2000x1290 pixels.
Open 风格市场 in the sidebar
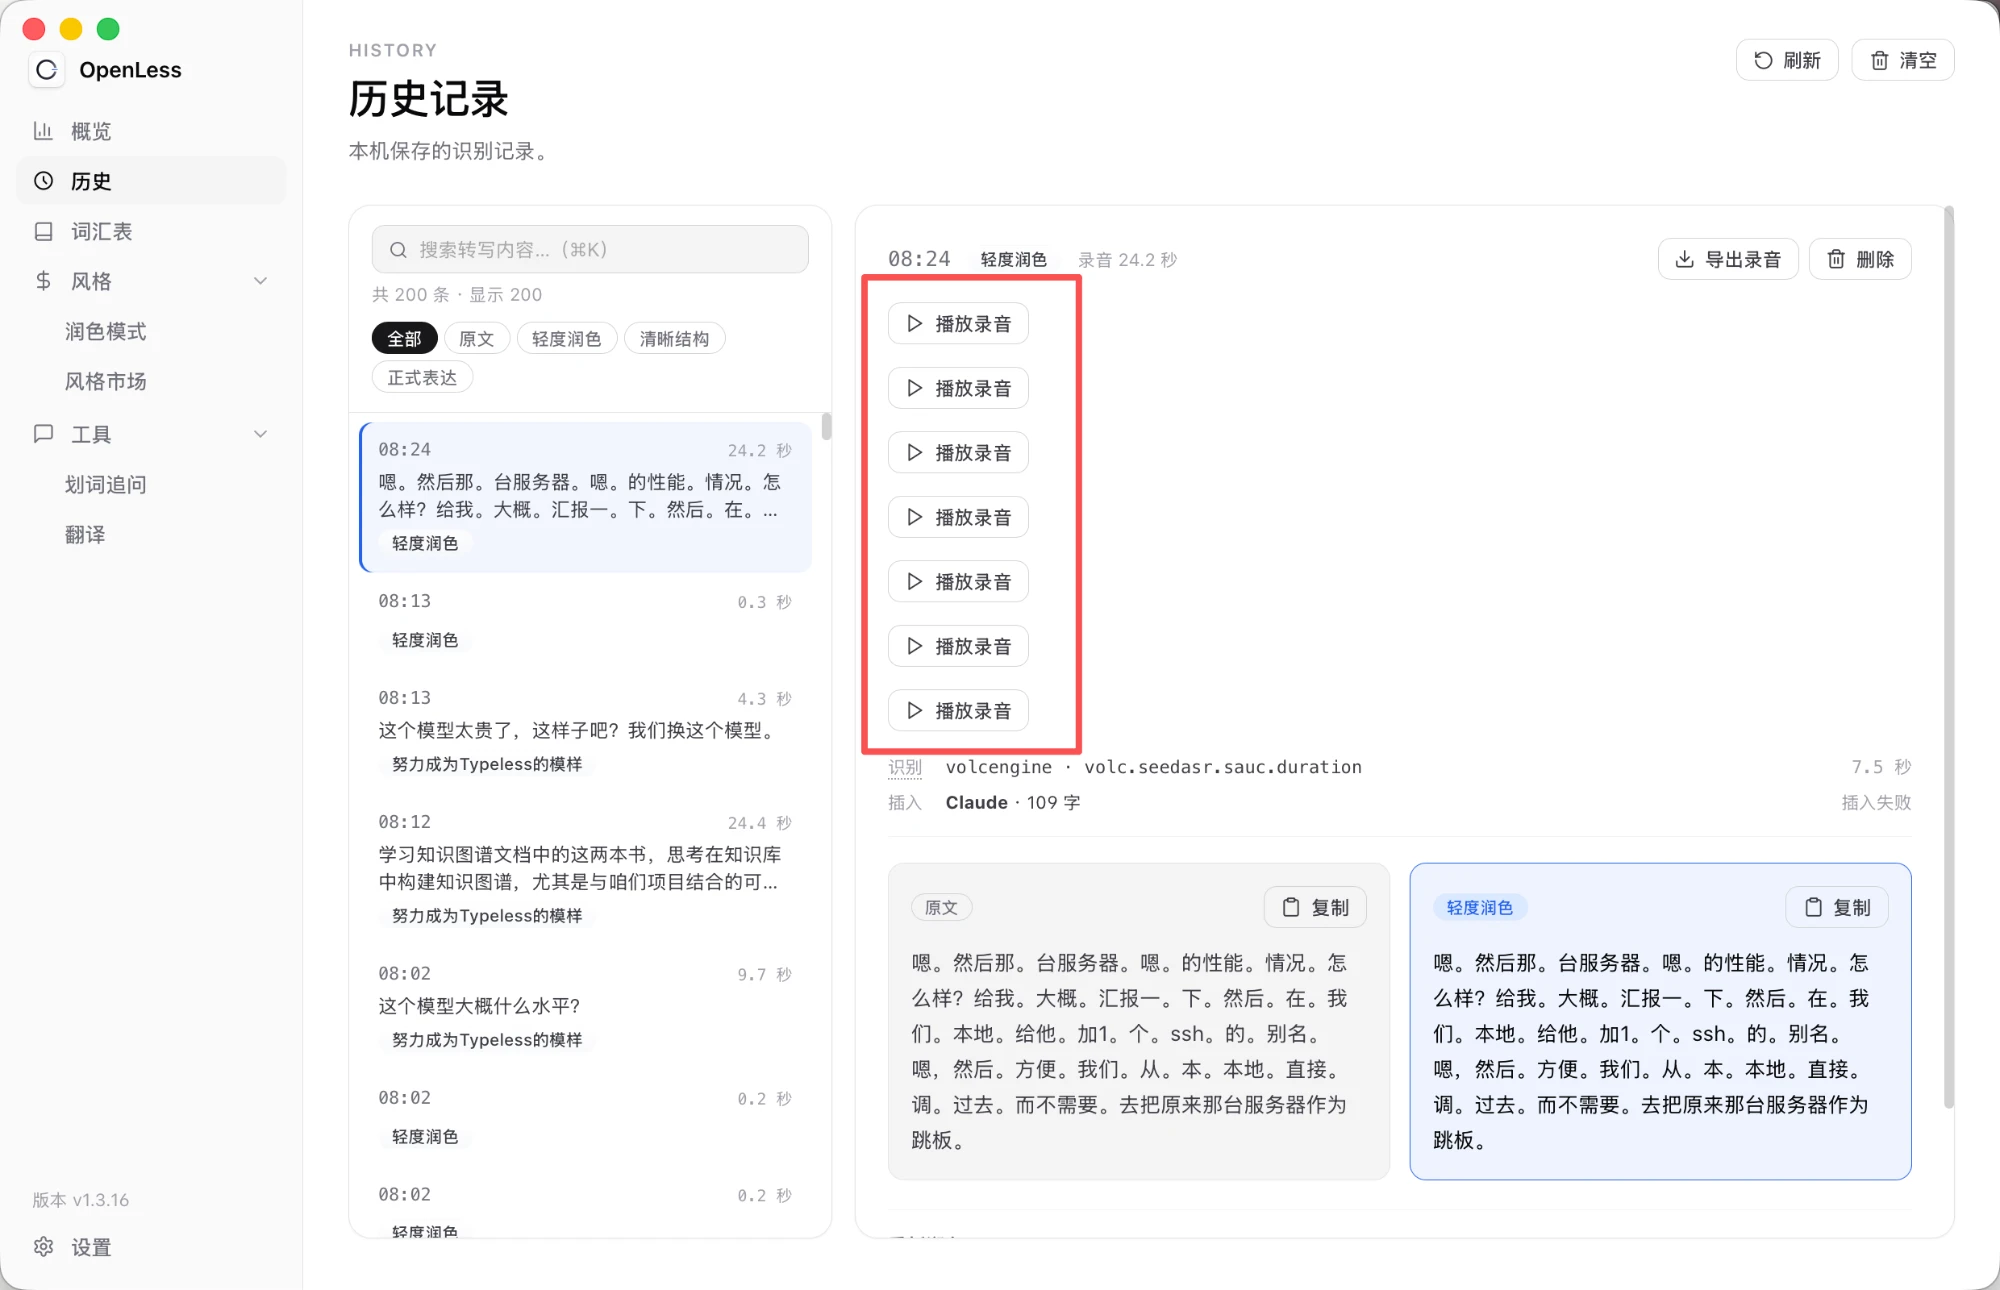(x=106, y=381)
